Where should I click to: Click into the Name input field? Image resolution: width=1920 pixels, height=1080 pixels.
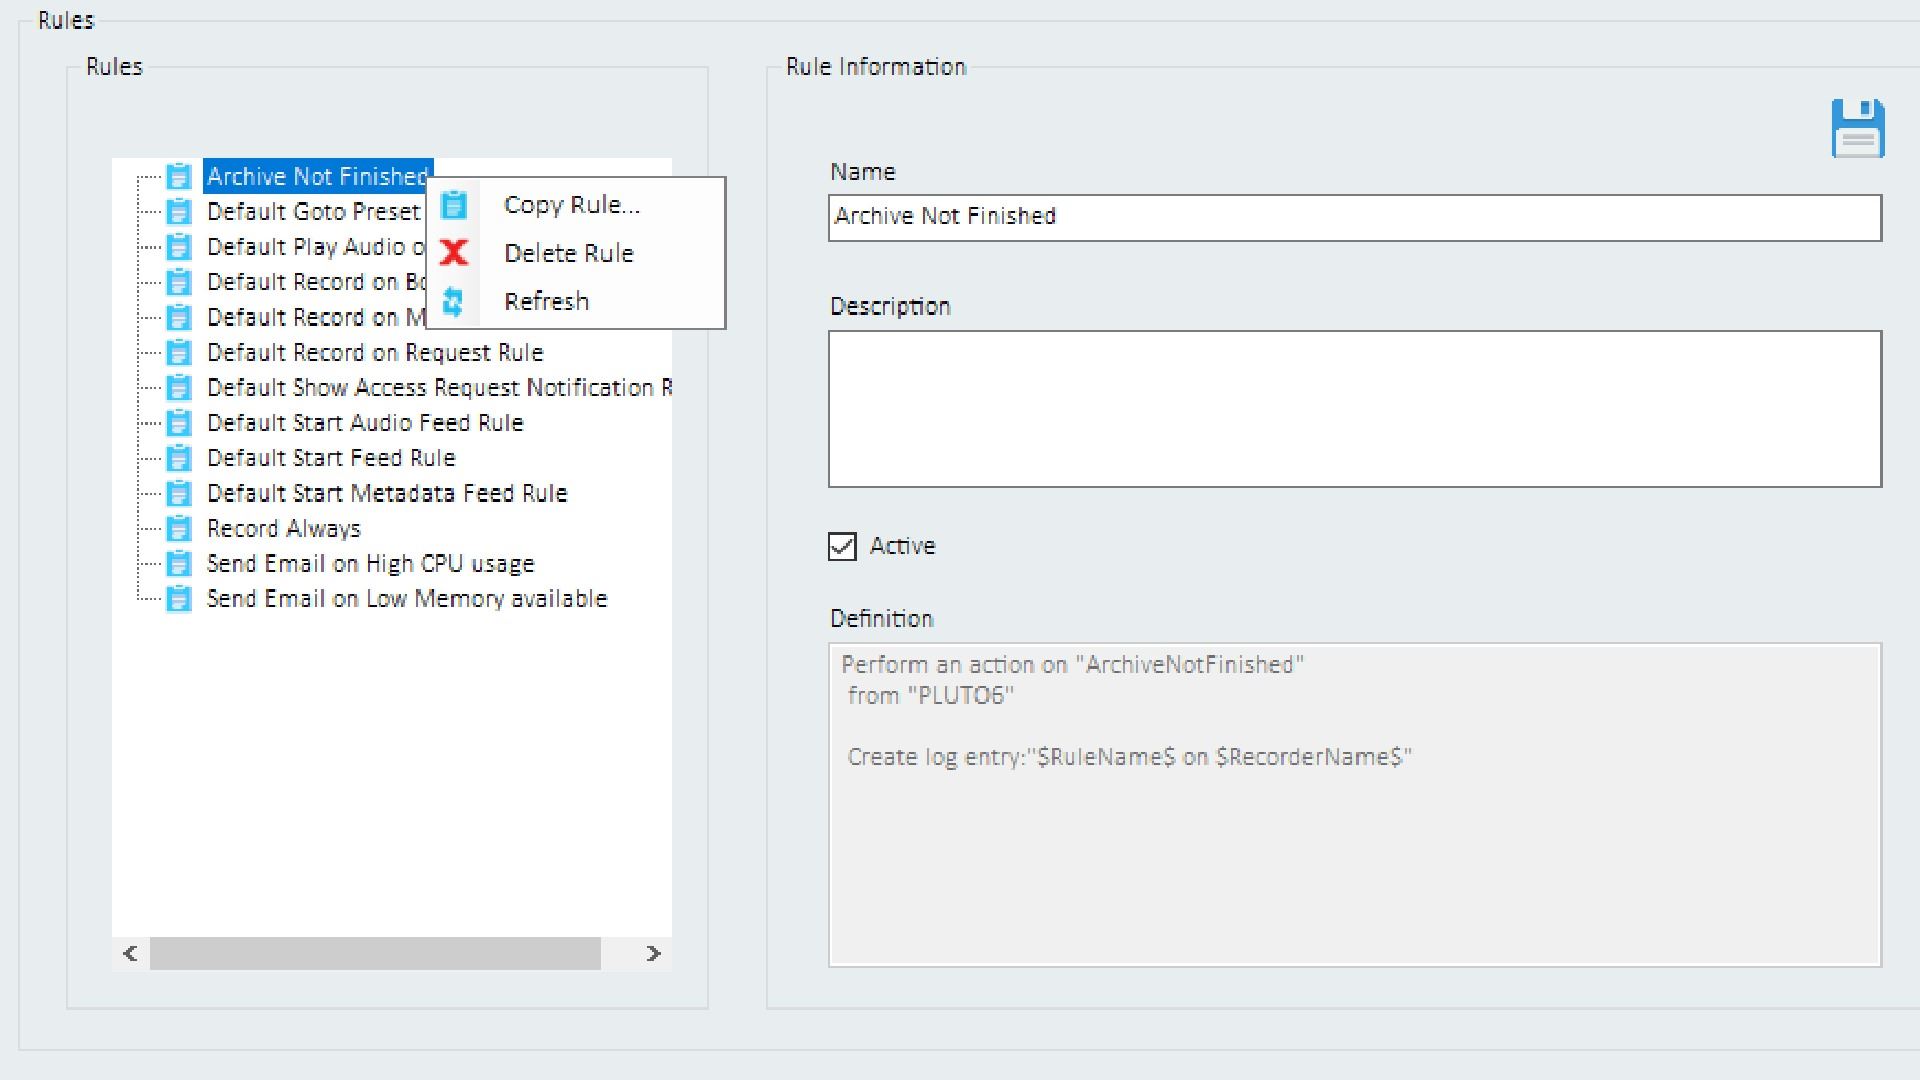pyautogui.click(x=1355, y=218)
